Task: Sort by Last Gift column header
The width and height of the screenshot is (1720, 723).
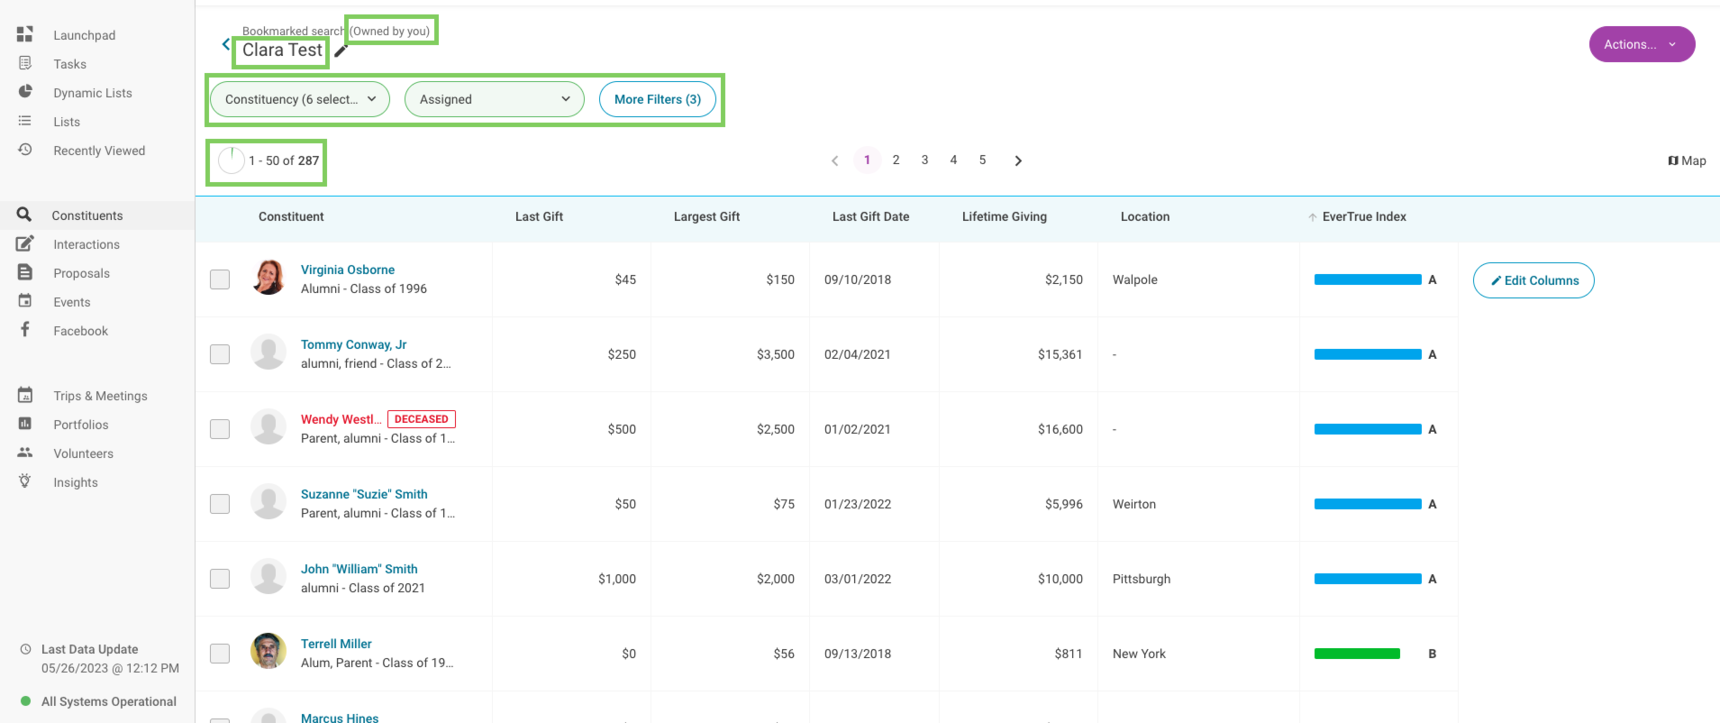Action: tap(539, 217)
